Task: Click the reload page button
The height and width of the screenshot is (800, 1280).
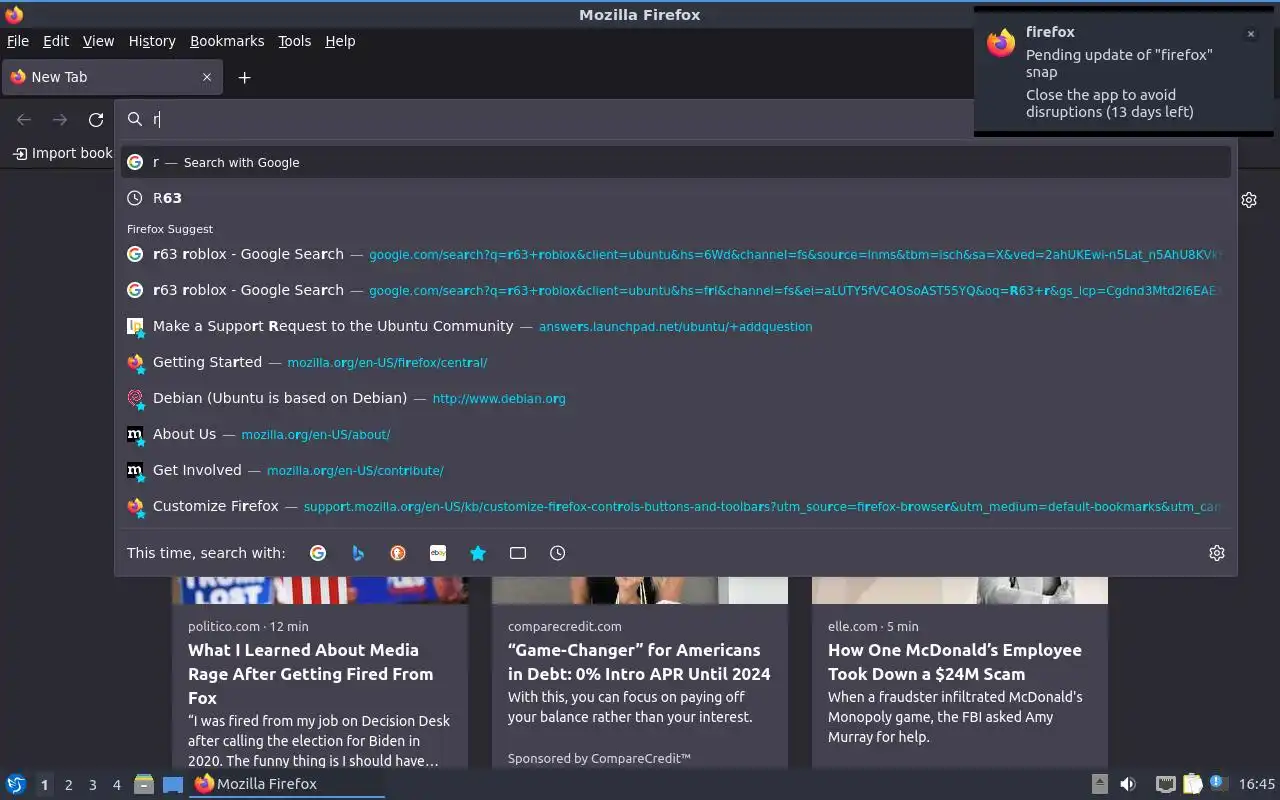Action: (96, 120)
